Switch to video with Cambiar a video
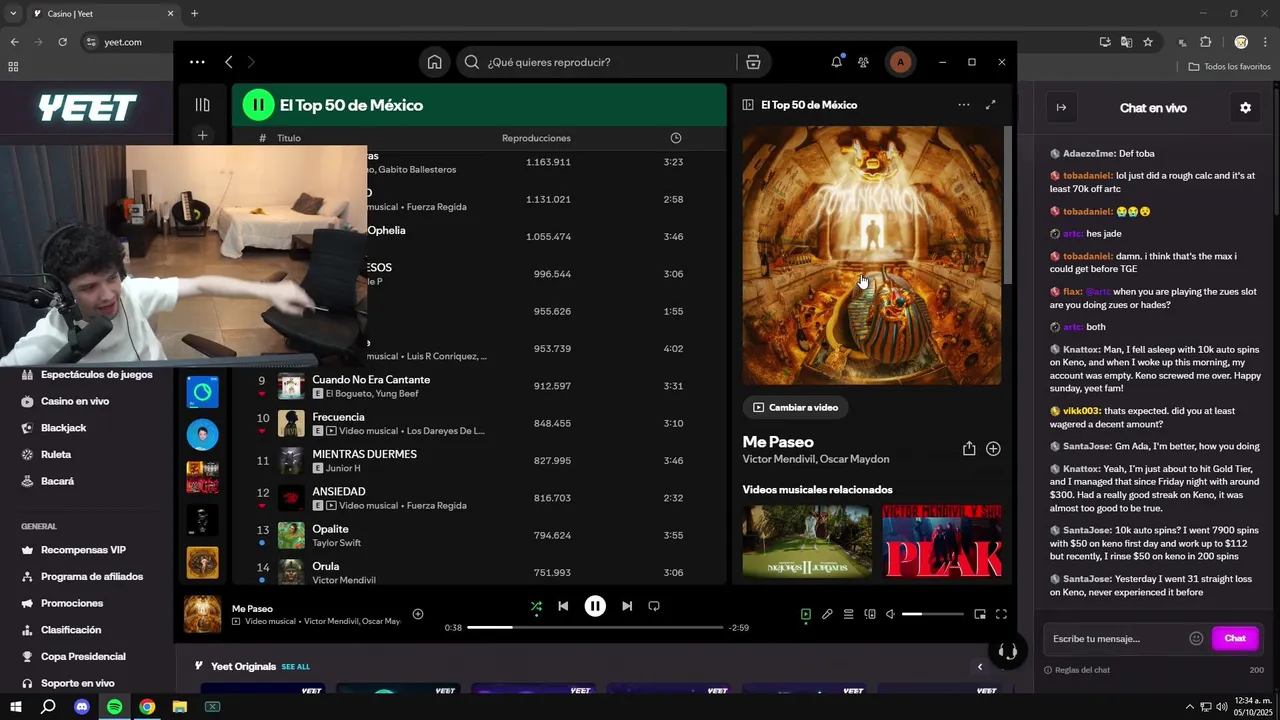 click(796, 407)
